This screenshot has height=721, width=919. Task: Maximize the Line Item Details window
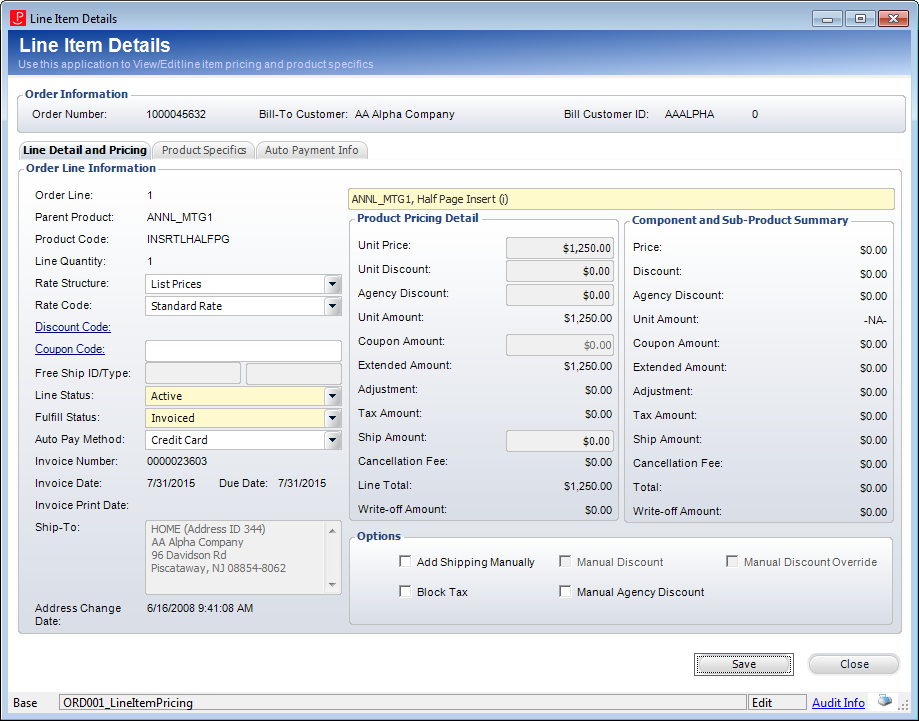(x=860, y=19)
